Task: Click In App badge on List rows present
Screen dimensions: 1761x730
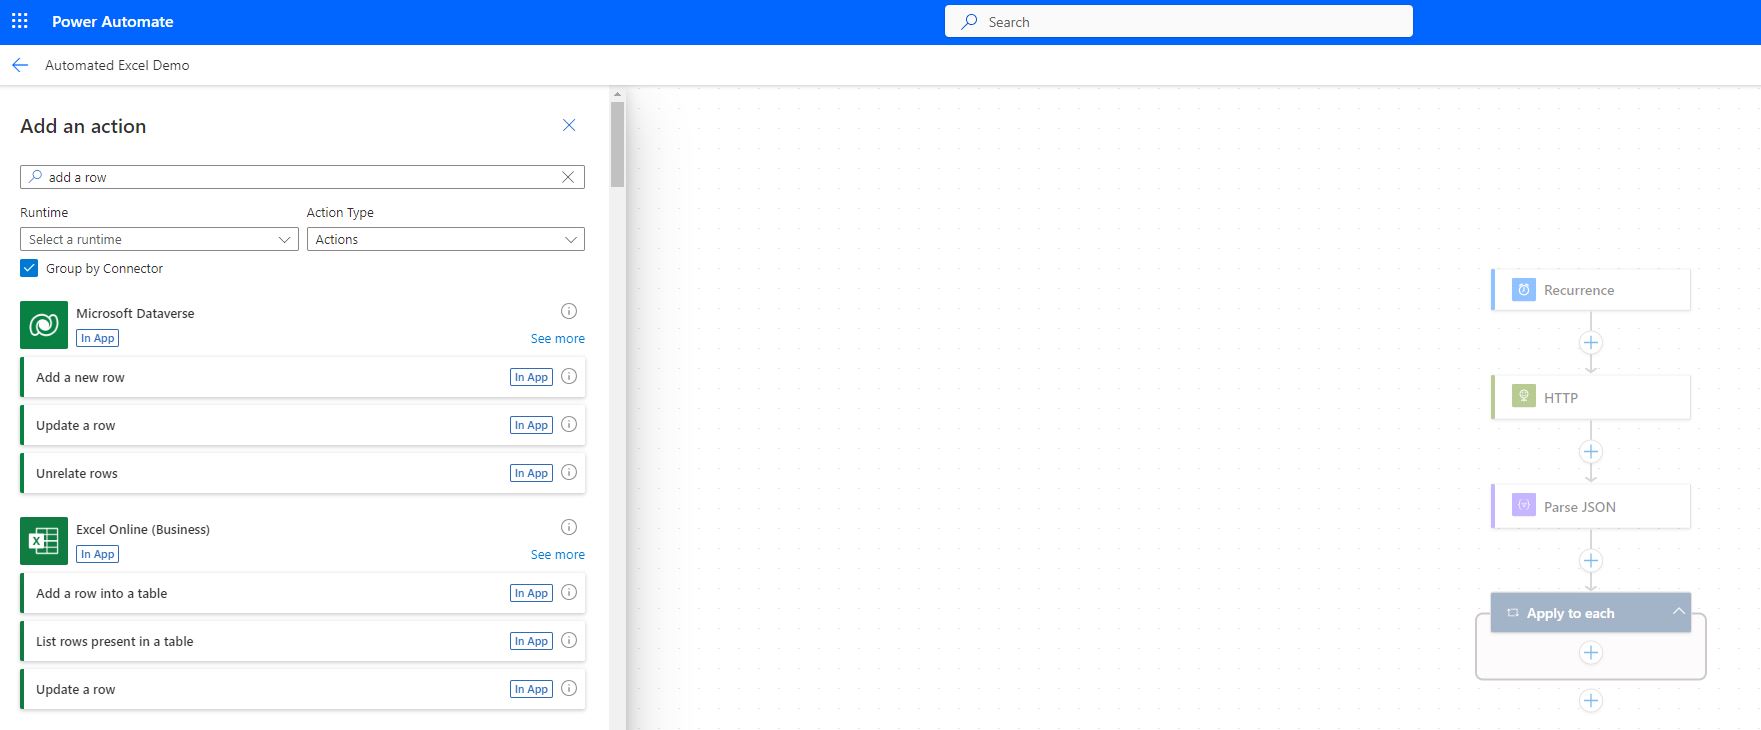Action: tap(531, 641)
